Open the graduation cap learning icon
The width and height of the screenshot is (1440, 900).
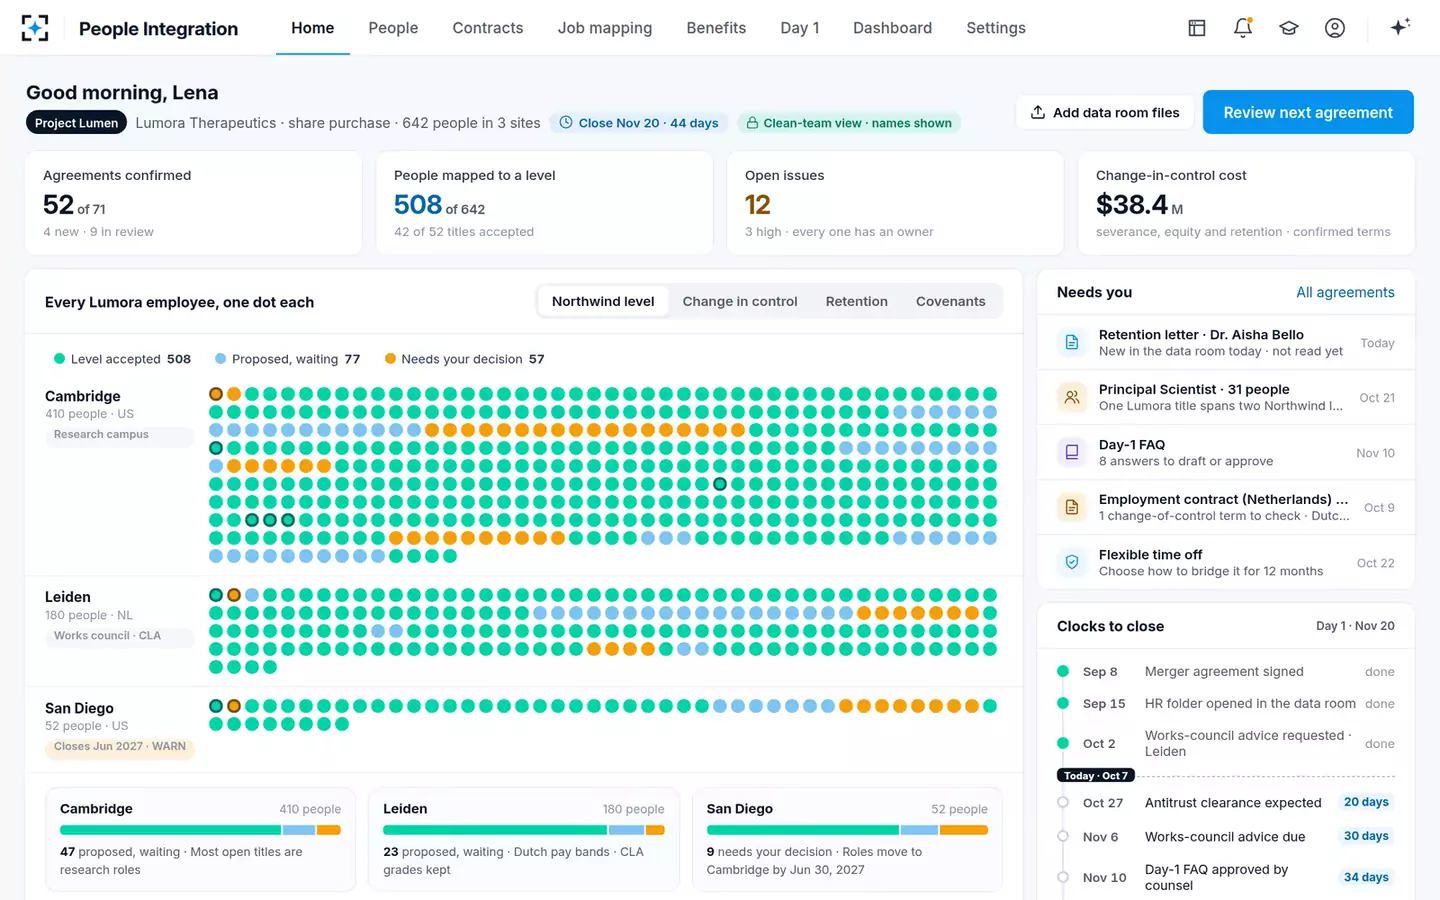point(1289,28)
